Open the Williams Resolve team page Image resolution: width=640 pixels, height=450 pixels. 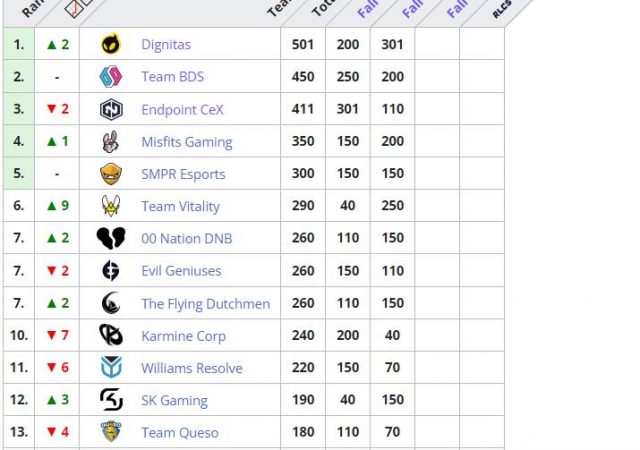pos(191,368)
